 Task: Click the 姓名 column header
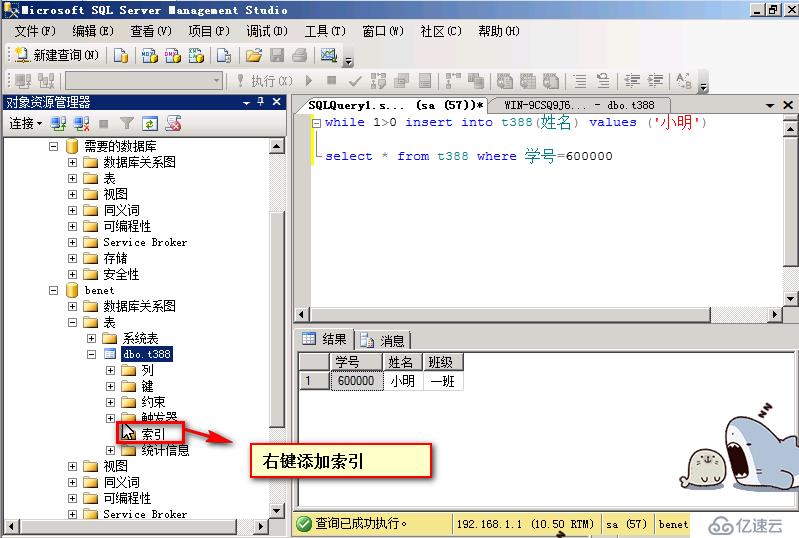pyautogui.click(x=403, y=362)
